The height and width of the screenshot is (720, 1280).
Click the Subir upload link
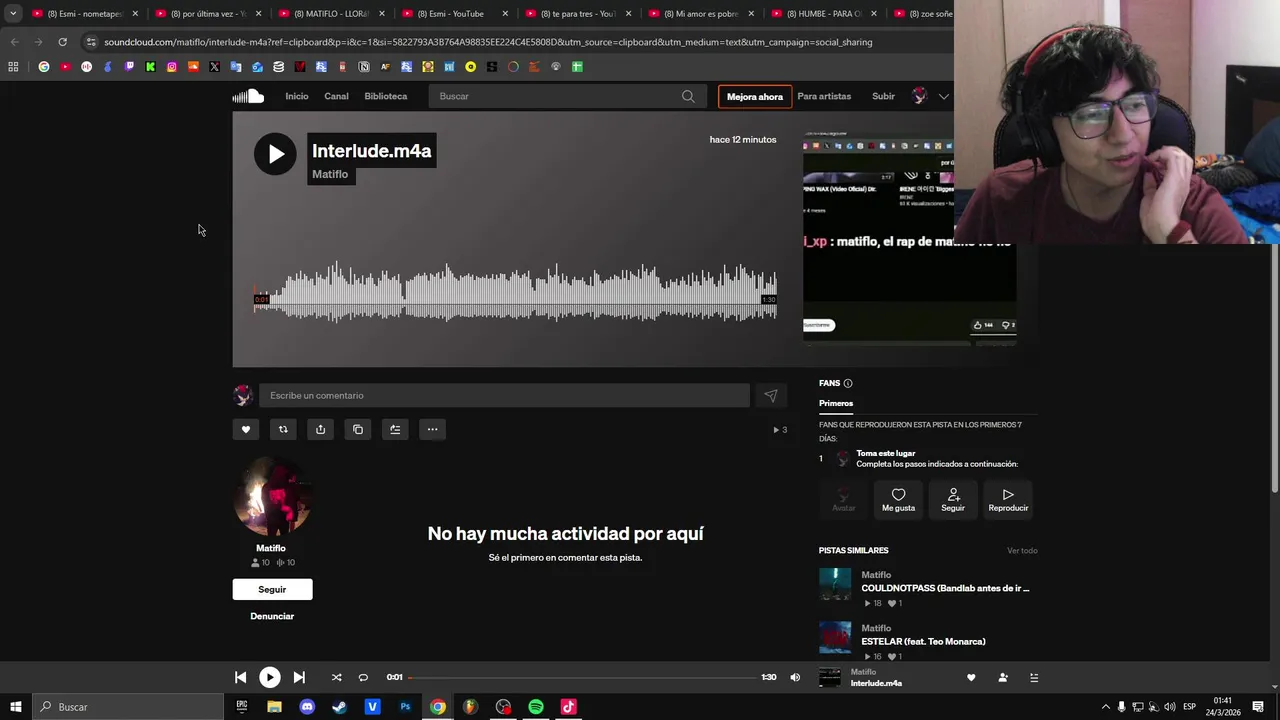883,96
